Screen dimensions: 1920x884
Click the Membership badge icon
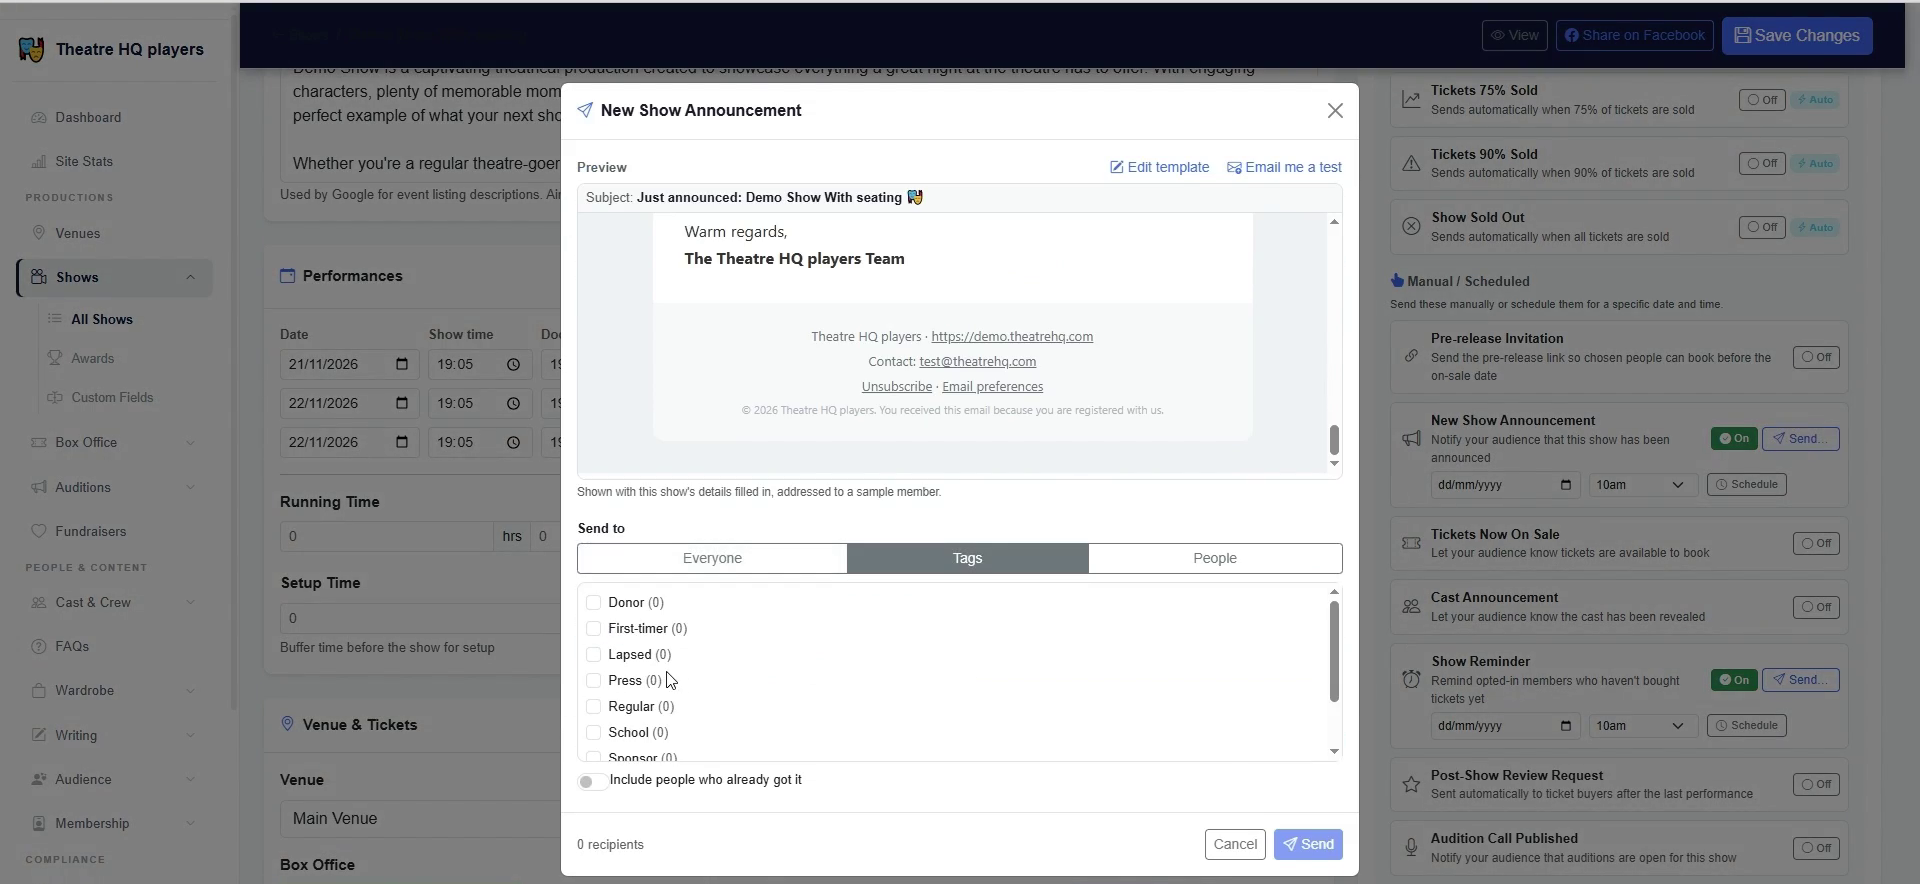(39, 823)
